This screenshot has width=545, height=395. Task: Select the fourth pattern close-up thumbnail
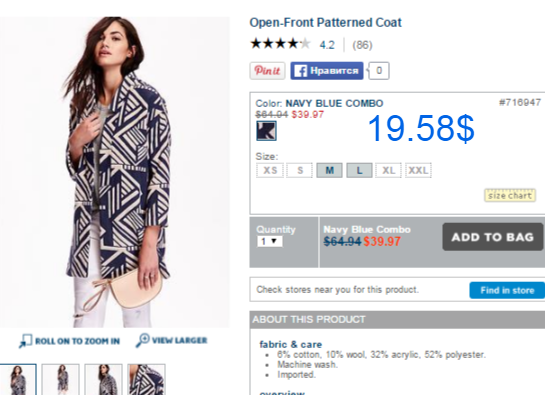(146, 379)
